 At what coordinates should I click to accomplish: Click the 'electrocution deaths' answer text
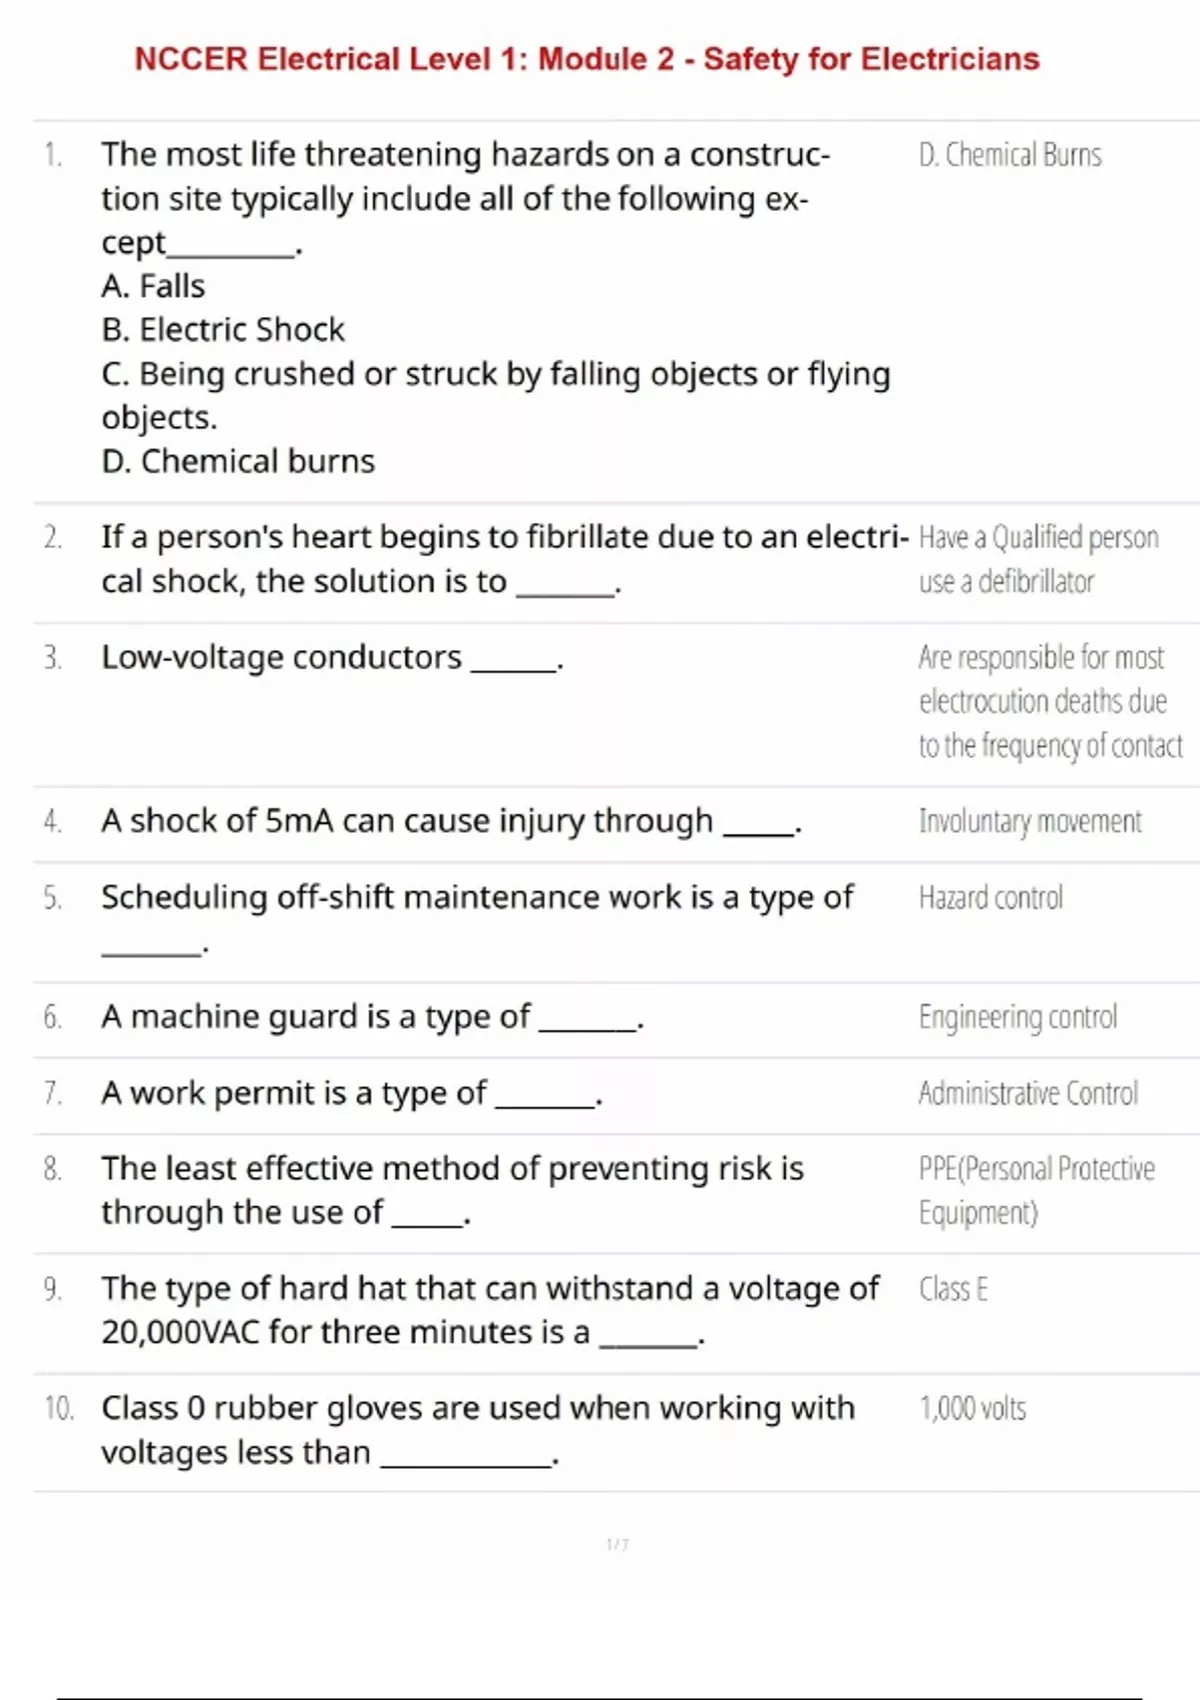coord(1042,701)
